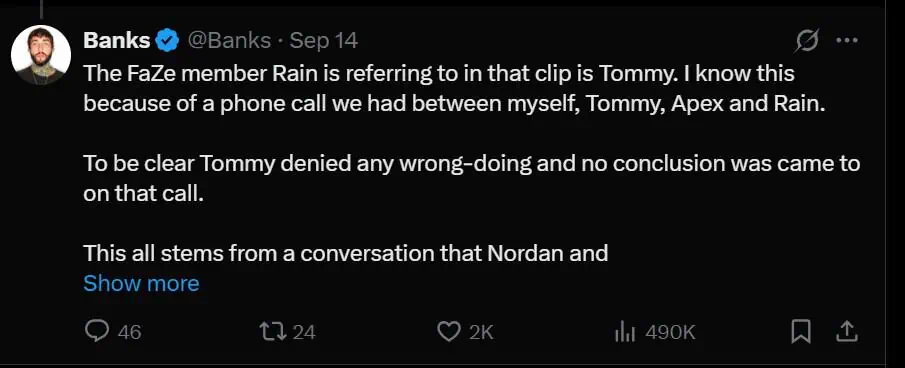Open Banks' profile avatar picture
Image resolution: width=905 pixels, height=368 pixels.
pos(41,55)
